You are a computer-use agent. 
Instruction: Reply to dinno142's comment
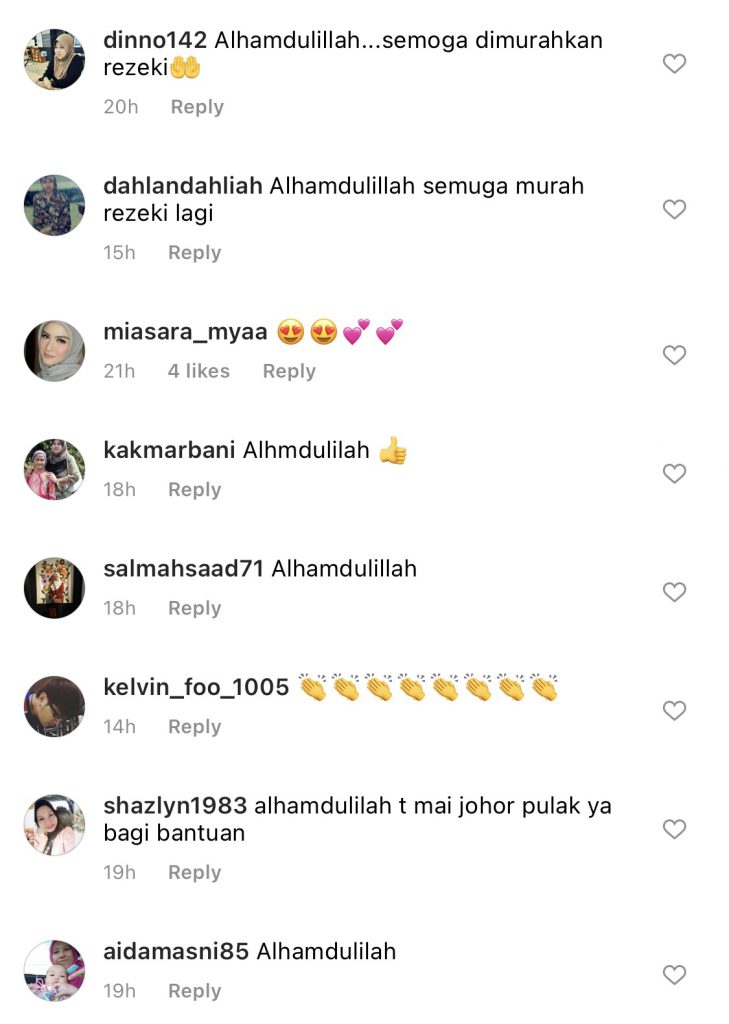[197, 106]
